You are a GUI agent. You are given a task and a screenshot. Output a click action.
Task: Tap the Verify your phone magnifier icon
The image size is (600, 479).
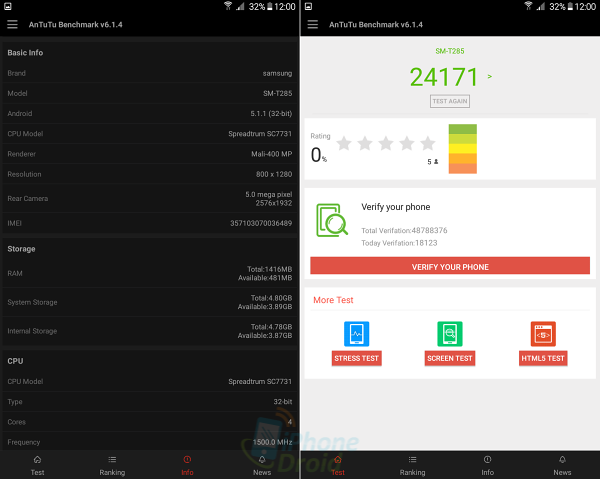click(332, 220)
